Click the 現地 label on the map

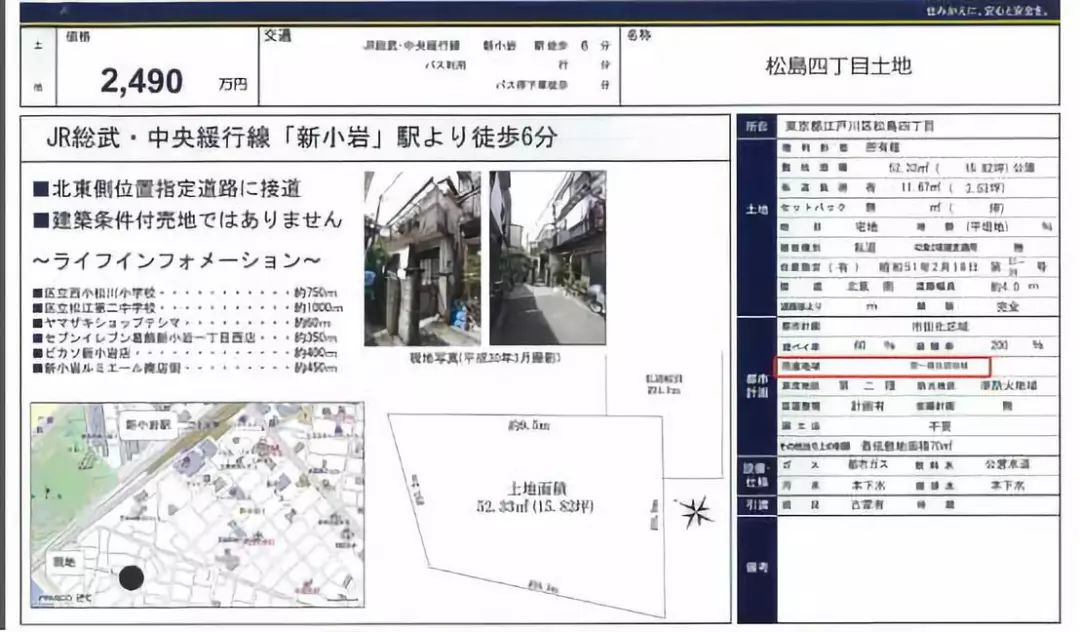click(65, 562)
